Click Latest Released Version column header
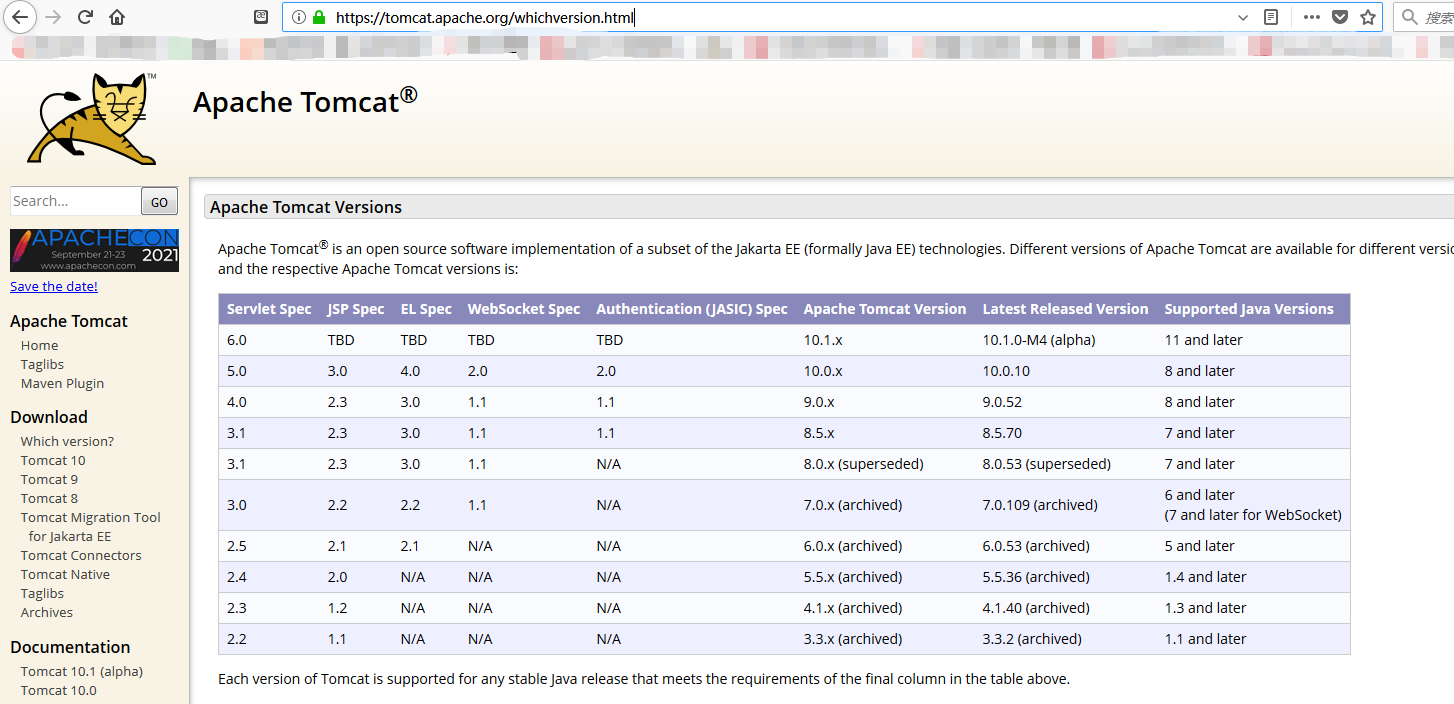The height and width of the screenshot is (704, 1454). tap(1066, 309)
